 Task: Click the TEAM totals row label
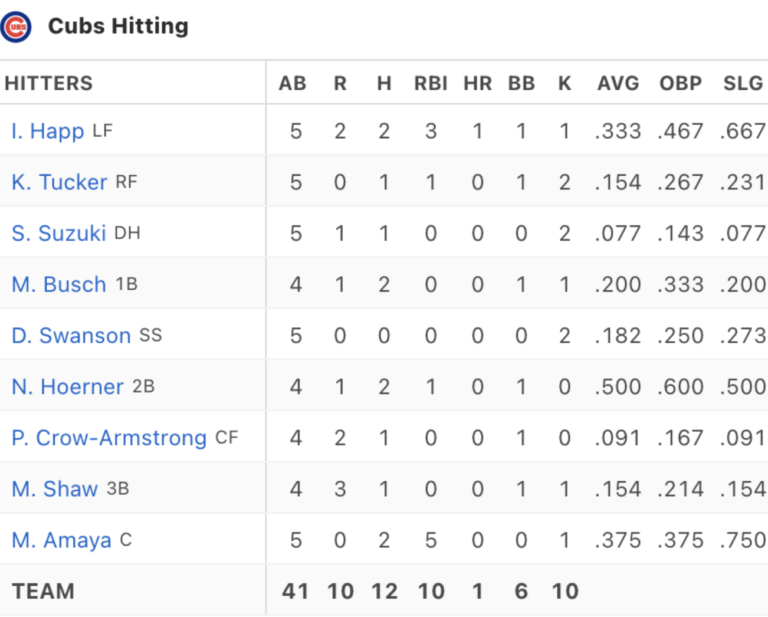coord(43,591)
